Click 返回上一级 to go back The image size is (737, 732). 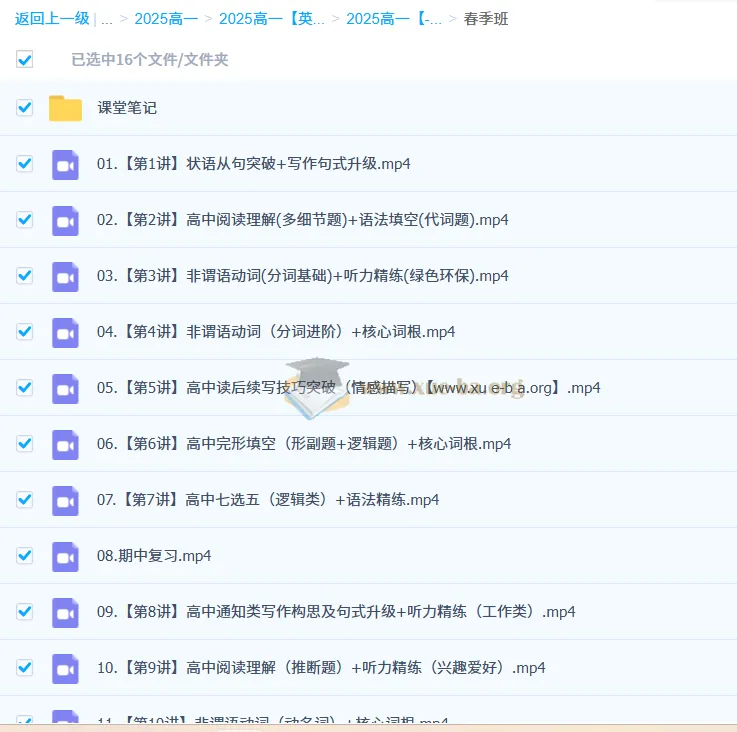(52, 19)
